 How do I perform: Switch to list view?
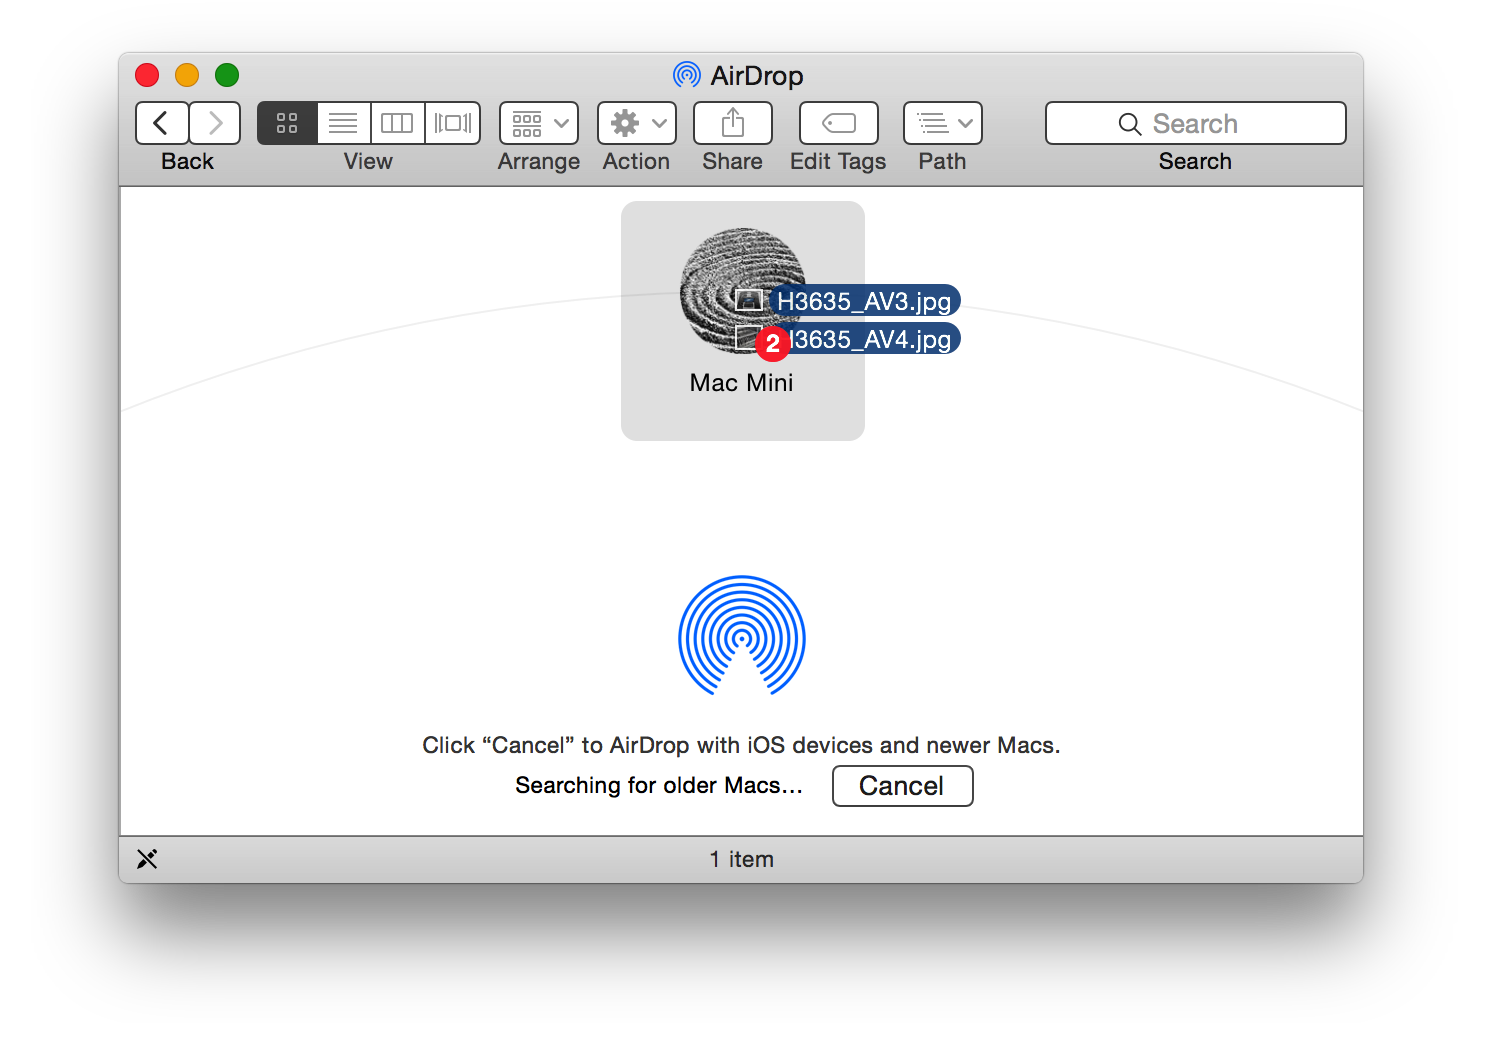343,123
